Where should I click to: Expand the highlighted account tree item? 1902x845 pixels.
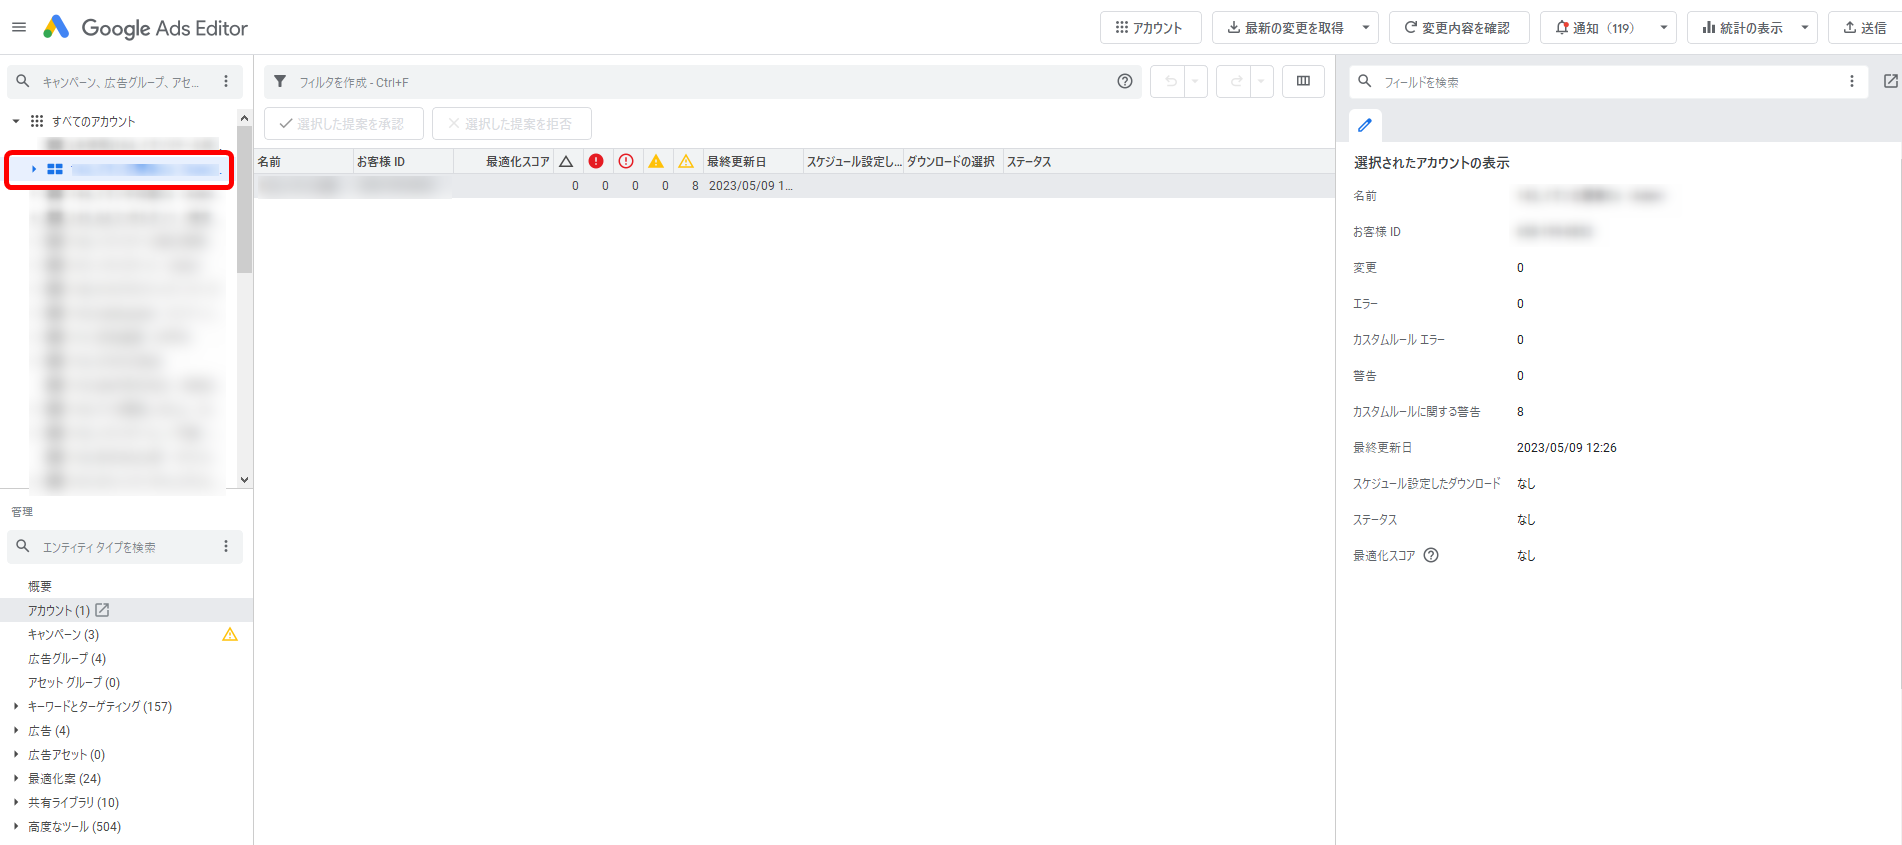click(34, 169)
